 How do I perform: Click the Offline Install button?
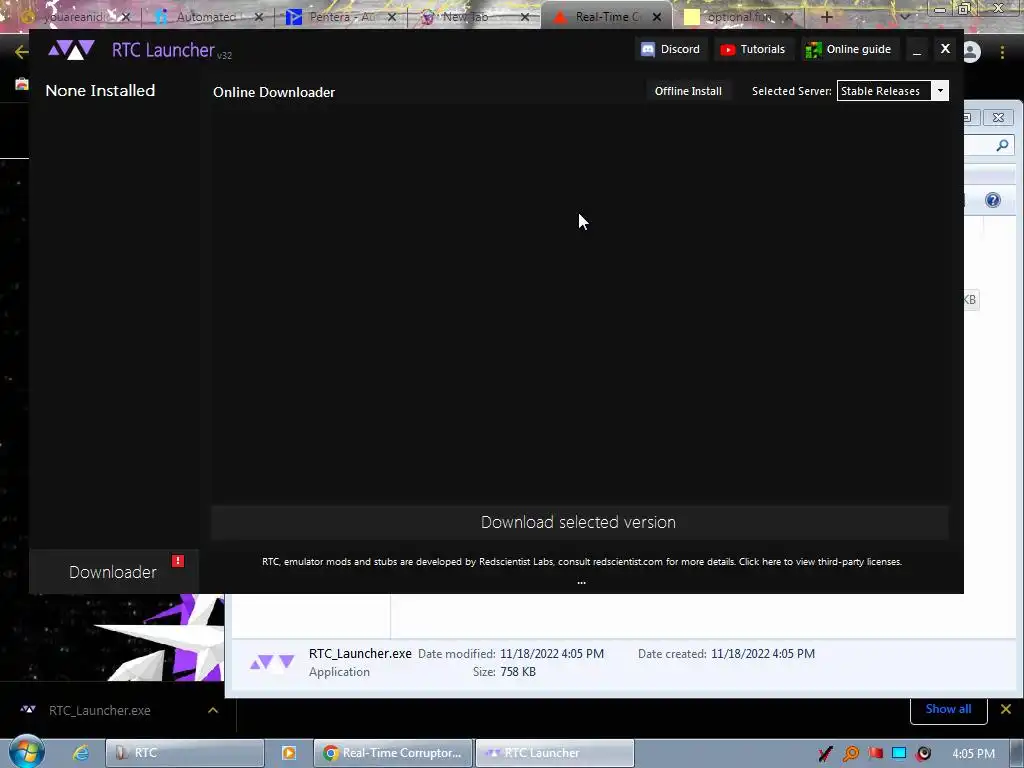[x=688, y=91]
